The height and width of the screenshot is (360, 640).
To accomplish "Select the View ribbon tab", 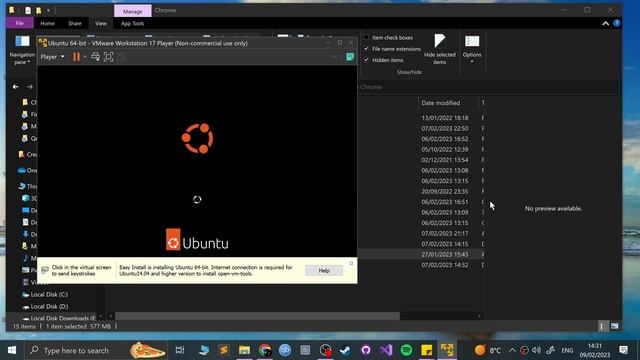I will [101, 23].
